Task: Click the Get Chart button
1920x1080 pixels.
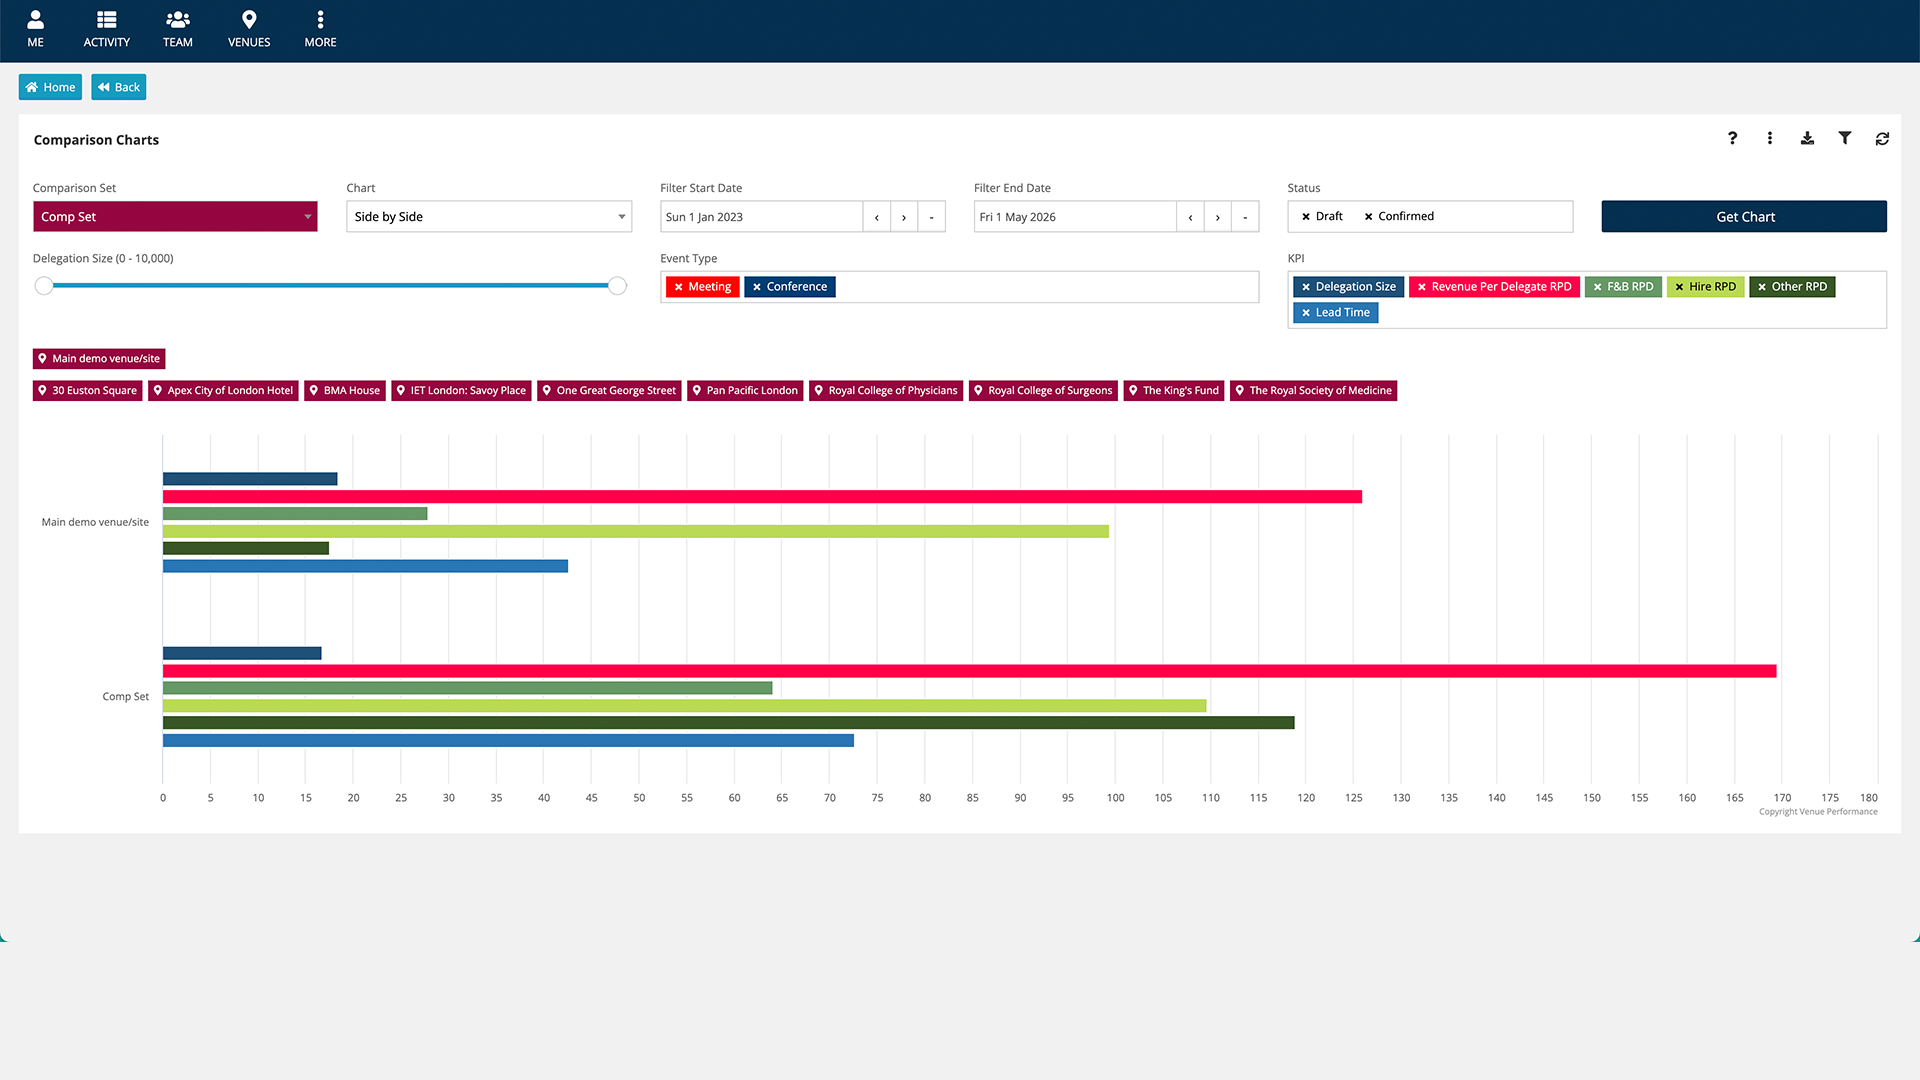Action: click(x=1743, y=217)
